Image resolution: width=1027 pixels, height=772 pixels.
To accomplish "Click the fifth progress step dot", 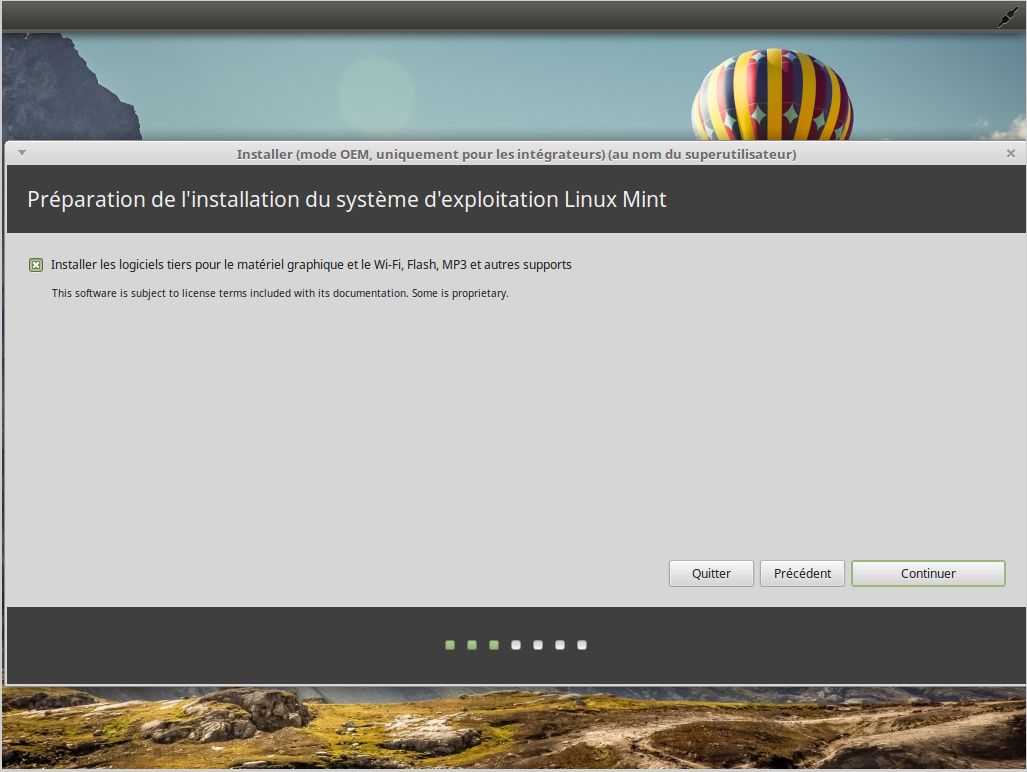I will (x=538, y=645).
